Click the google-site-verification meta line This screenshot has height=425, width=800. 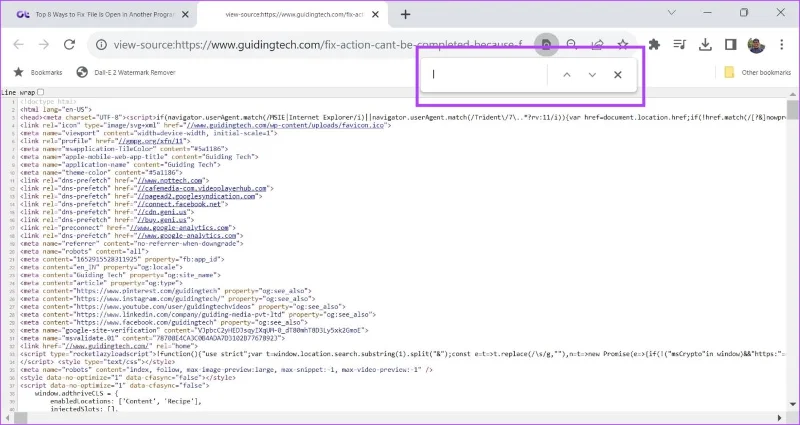(193, 330)
